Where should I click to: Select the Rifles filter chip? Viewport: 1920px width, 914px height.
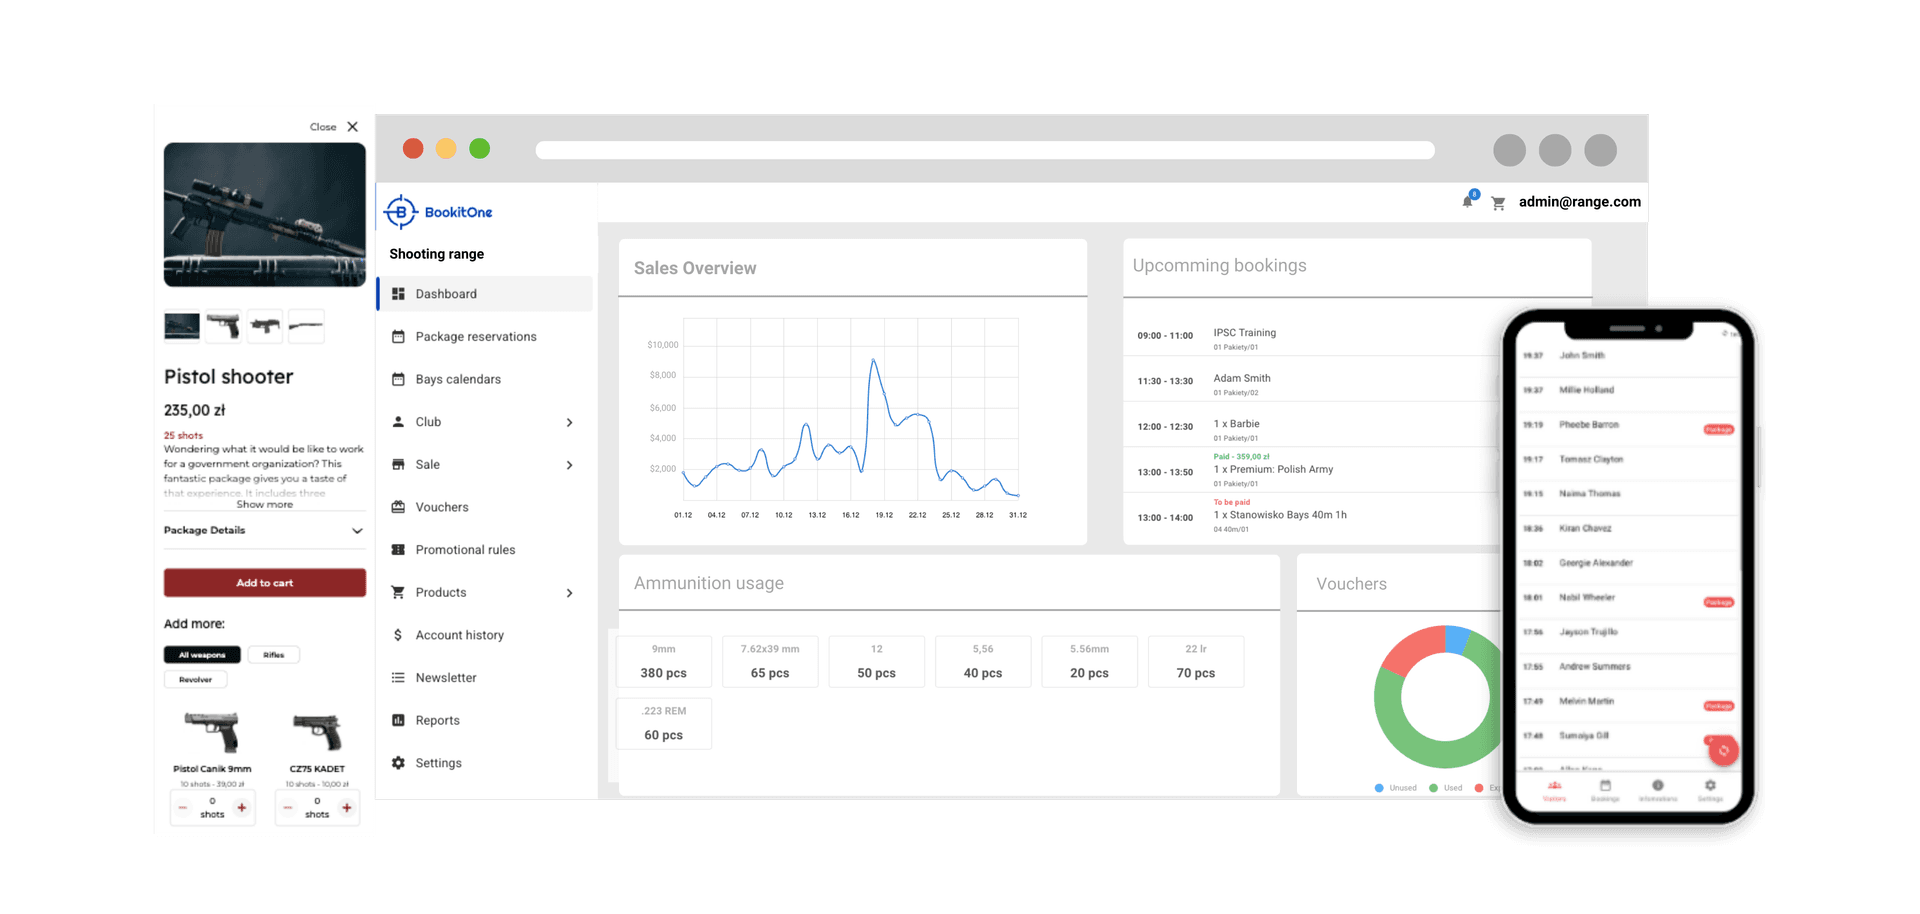[273, 655]
